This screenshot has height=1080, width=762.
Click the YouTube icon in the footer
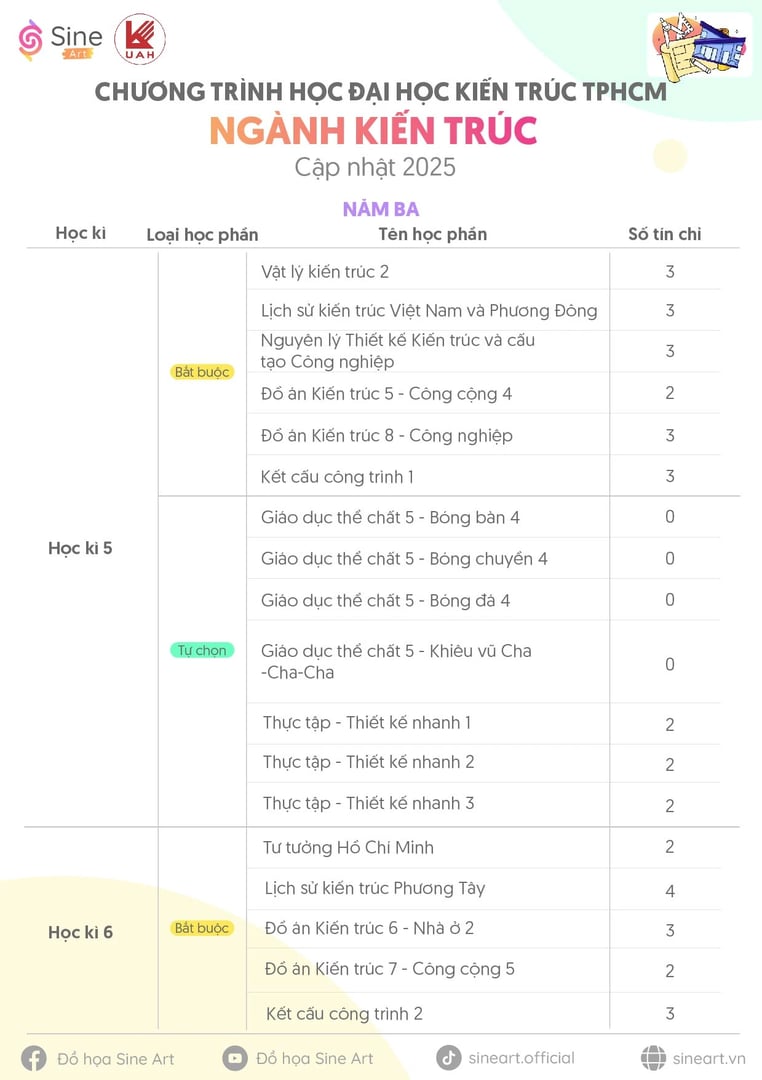(x=234, y=1058)
